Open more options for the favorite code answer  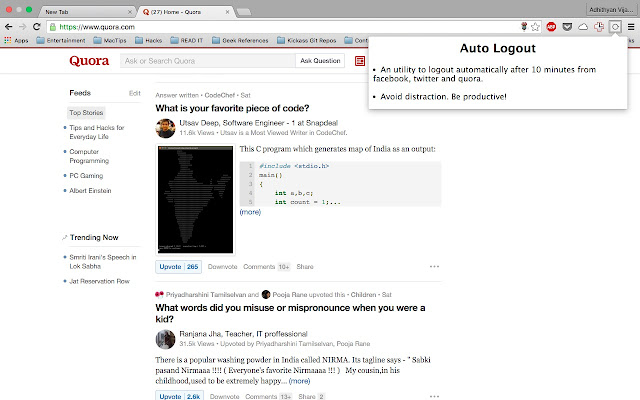tap(434, 267)
